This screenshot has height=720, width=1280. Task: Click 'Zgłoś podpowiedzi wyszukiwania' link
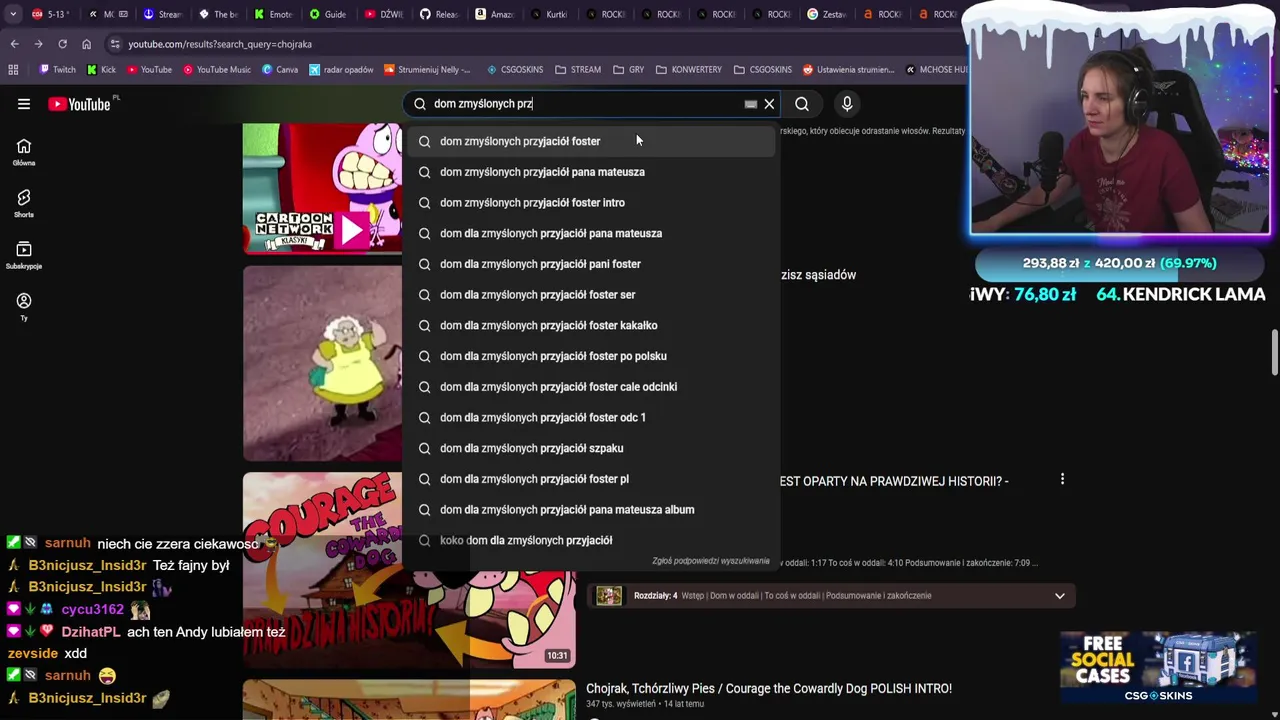point(711,561)
